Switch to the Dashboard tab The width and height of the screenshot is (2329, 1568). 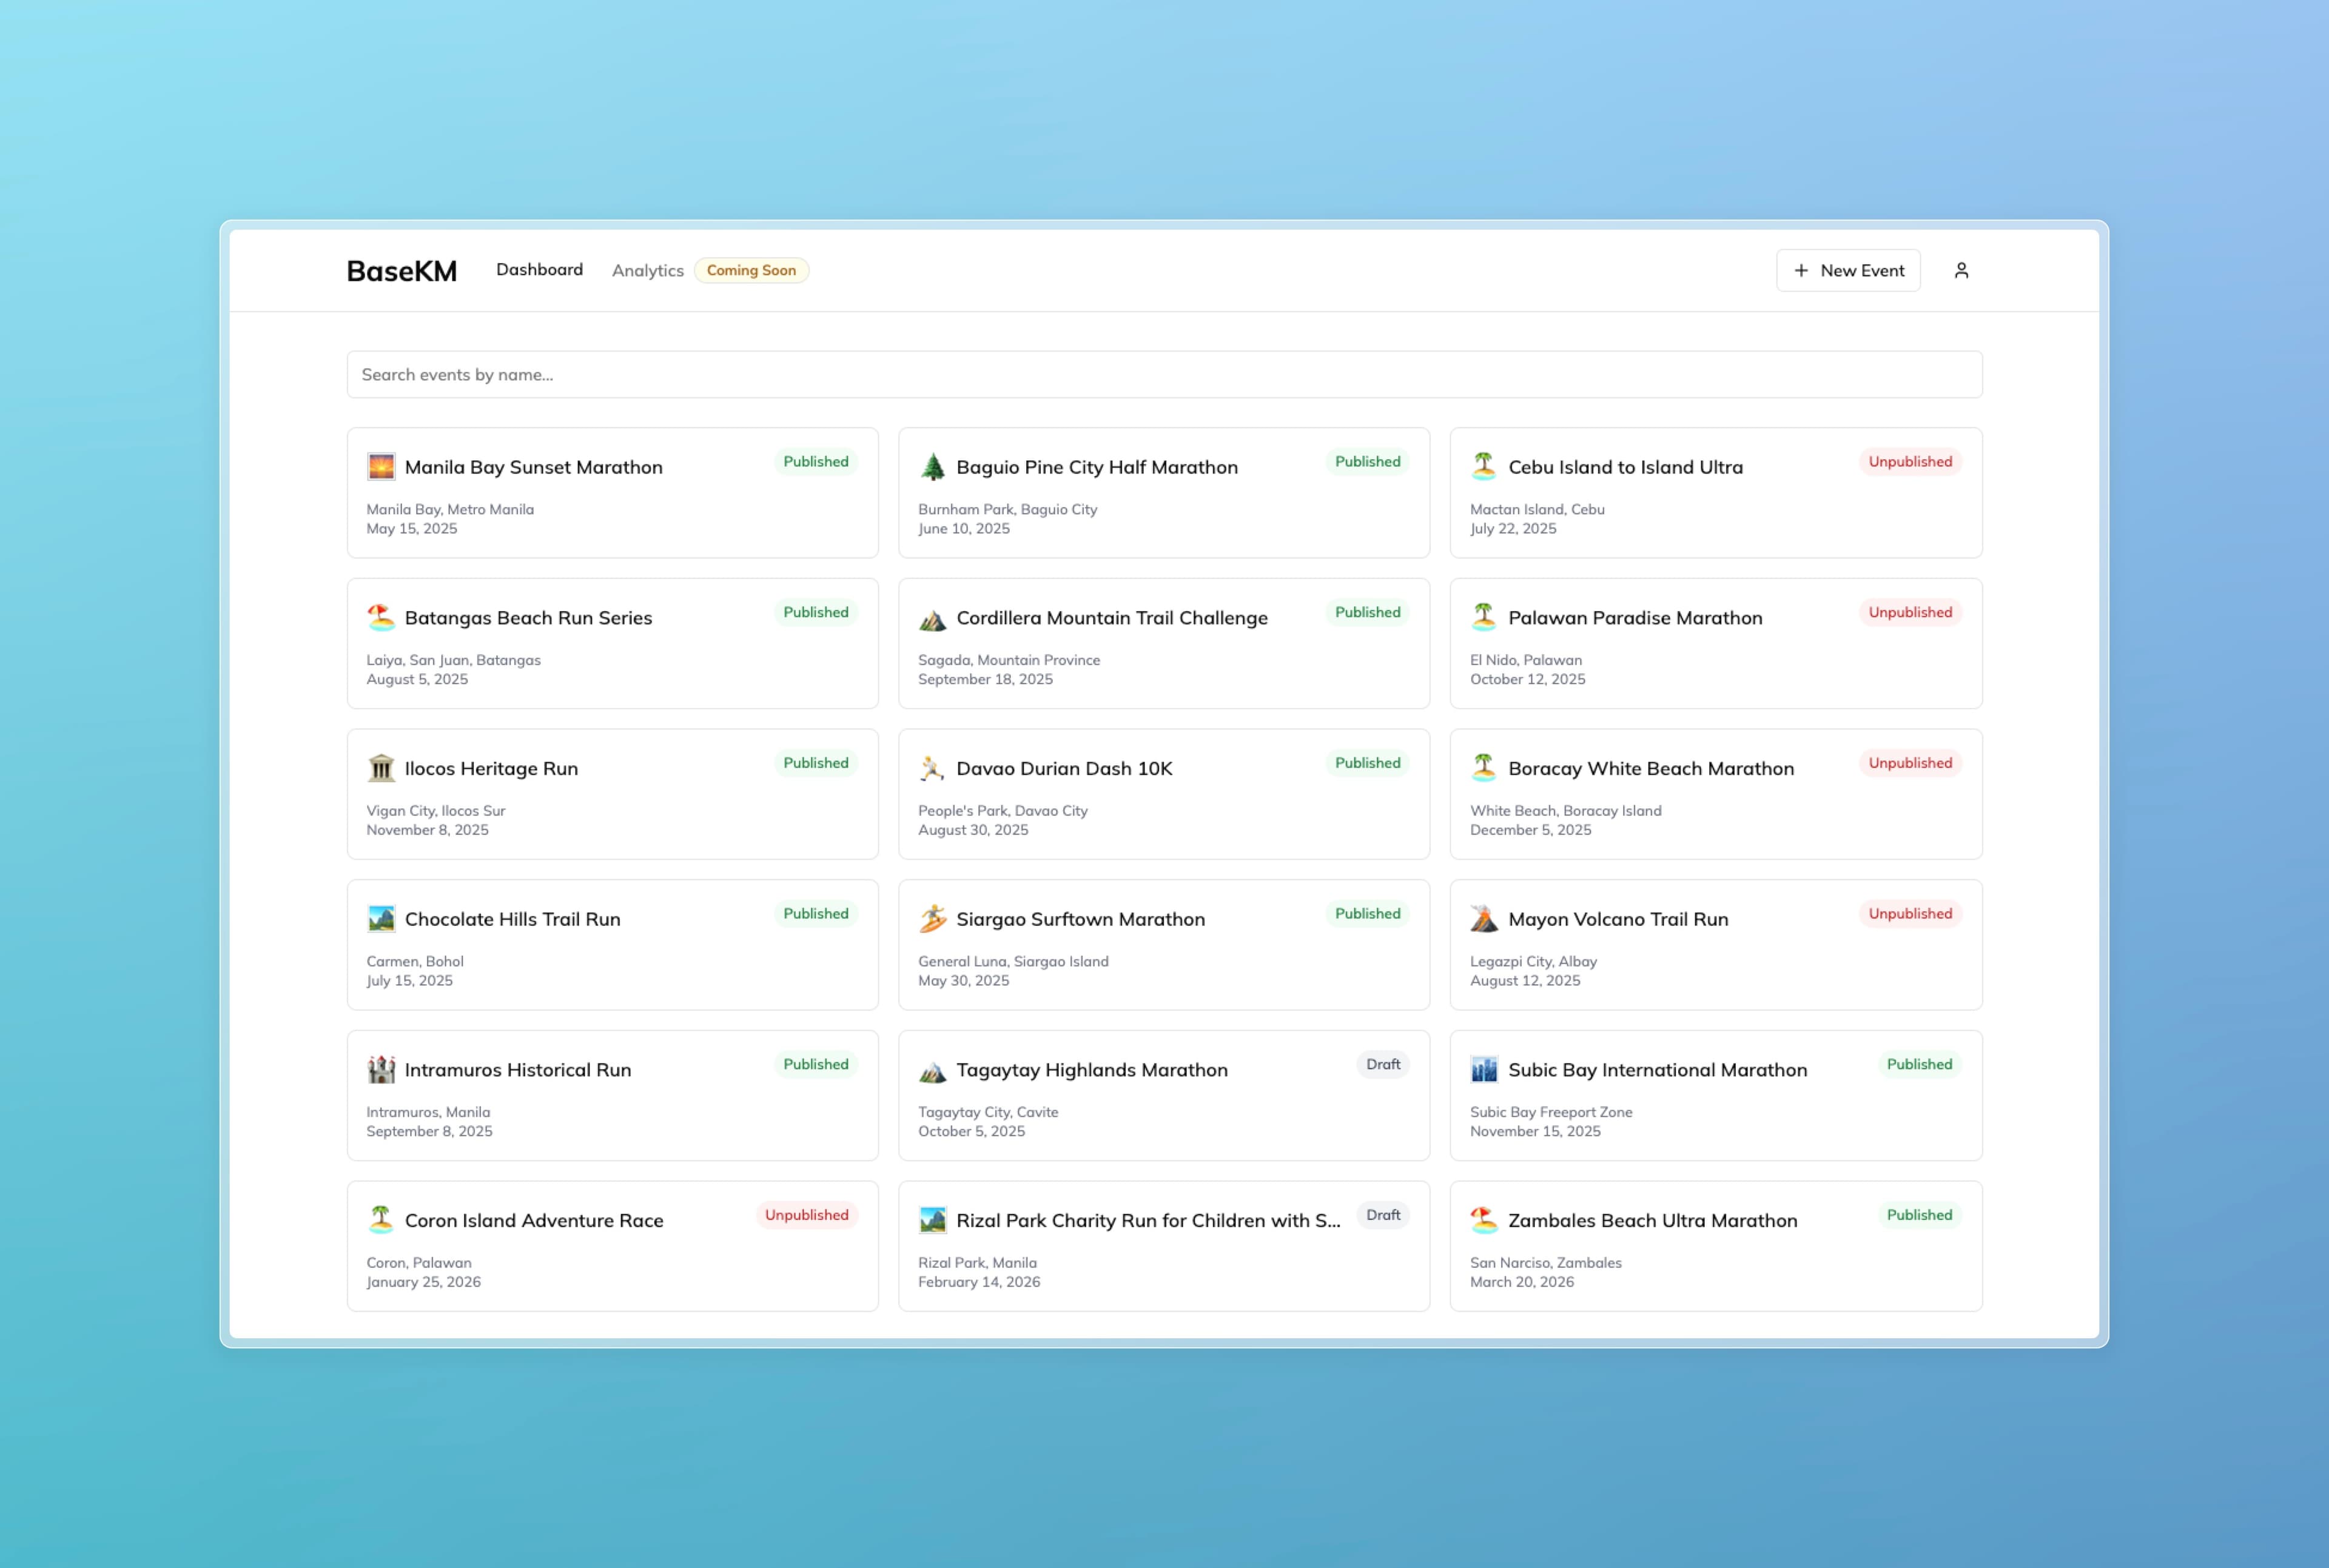539,269
